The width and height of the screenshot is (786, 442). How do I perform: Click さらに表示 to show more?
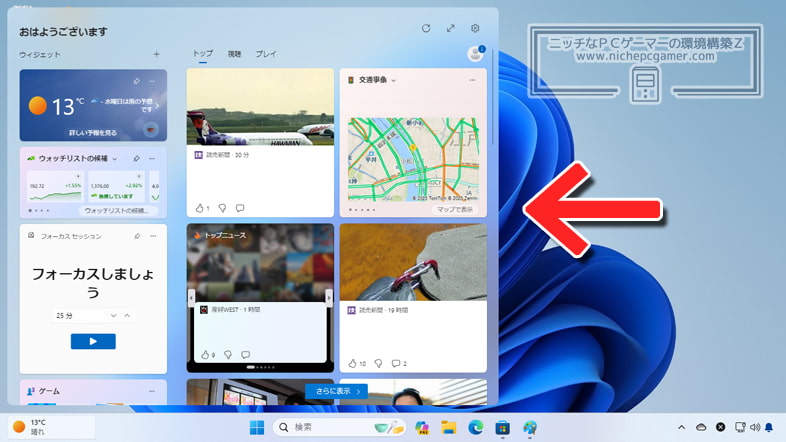[x=336, y=391]
